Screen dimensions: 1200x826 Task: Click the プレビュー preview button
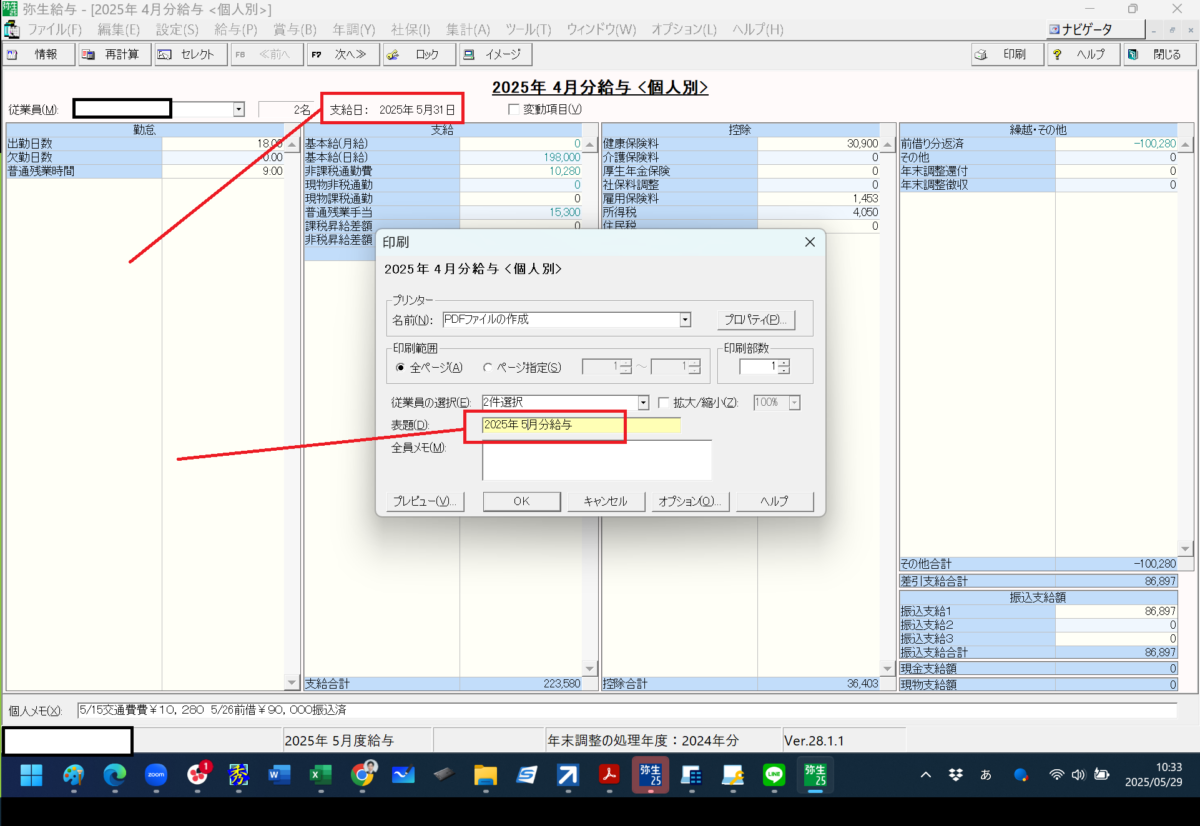pos(423,501)
